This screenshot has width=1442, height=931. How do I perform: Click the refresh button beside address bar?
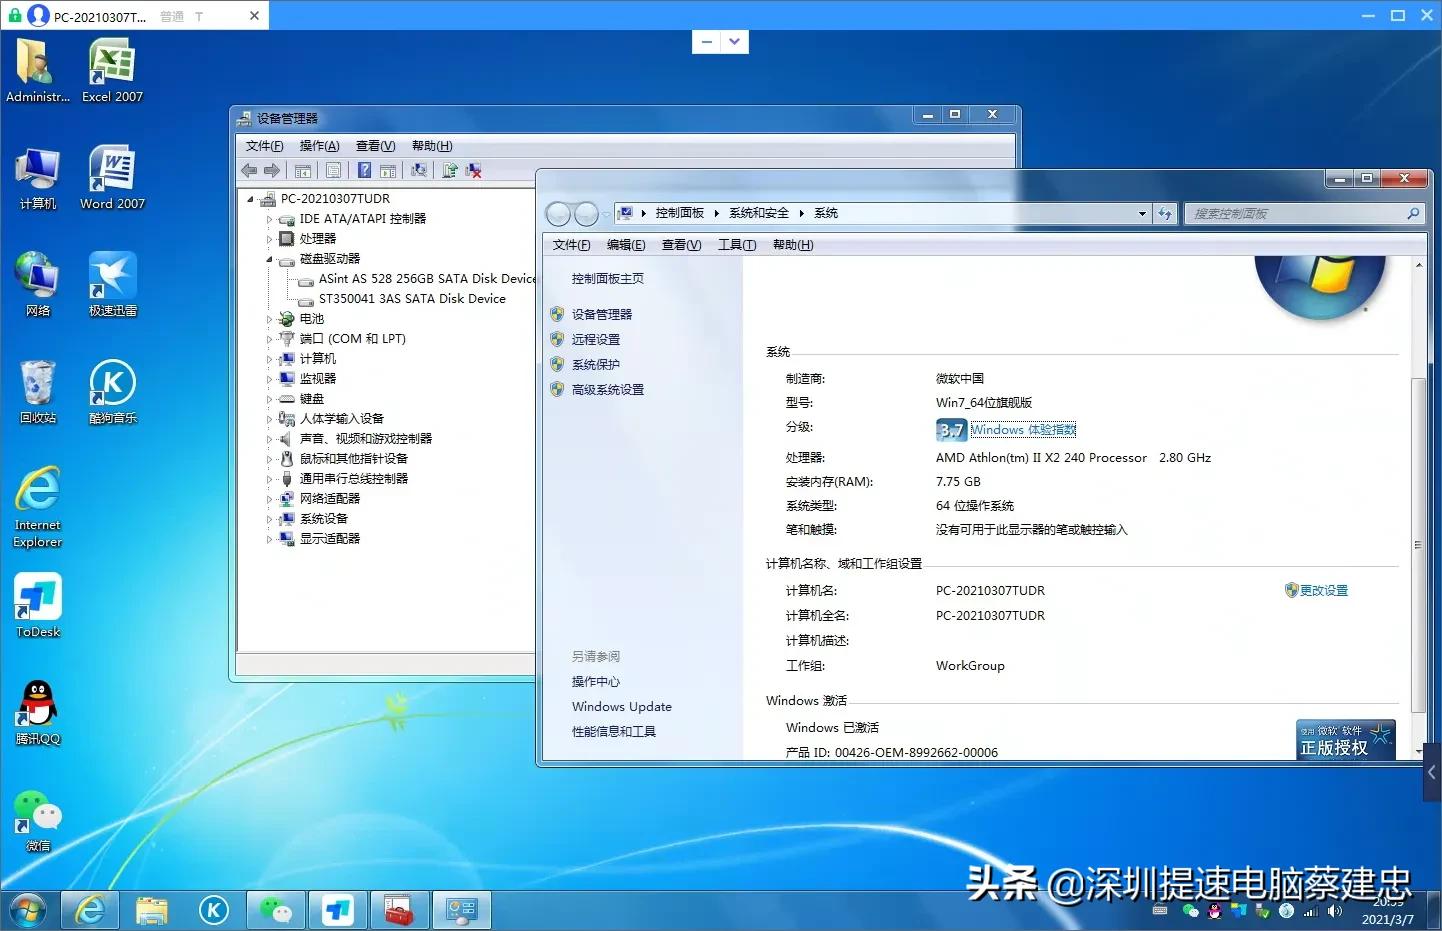click(x=1165, y=213)
